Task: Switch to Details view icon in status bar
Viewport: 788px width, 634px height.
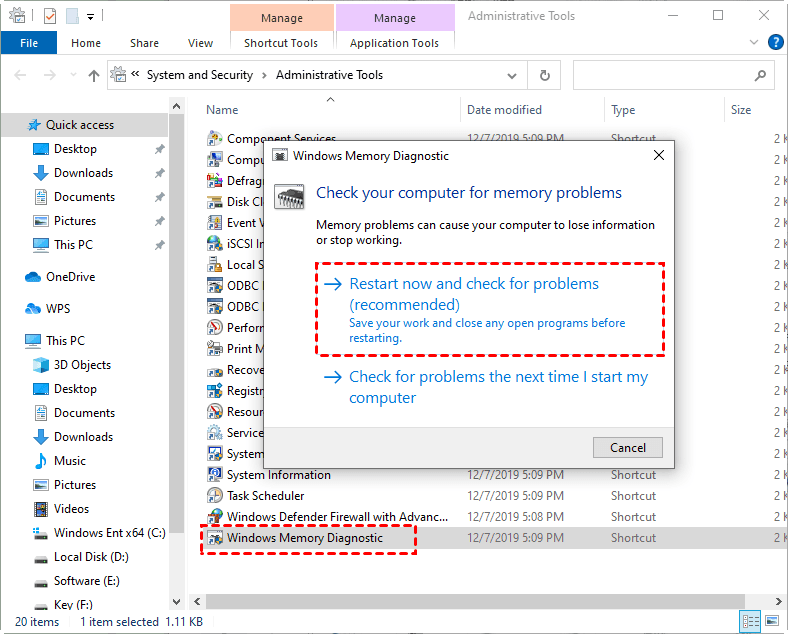Action: pos(750,622)
